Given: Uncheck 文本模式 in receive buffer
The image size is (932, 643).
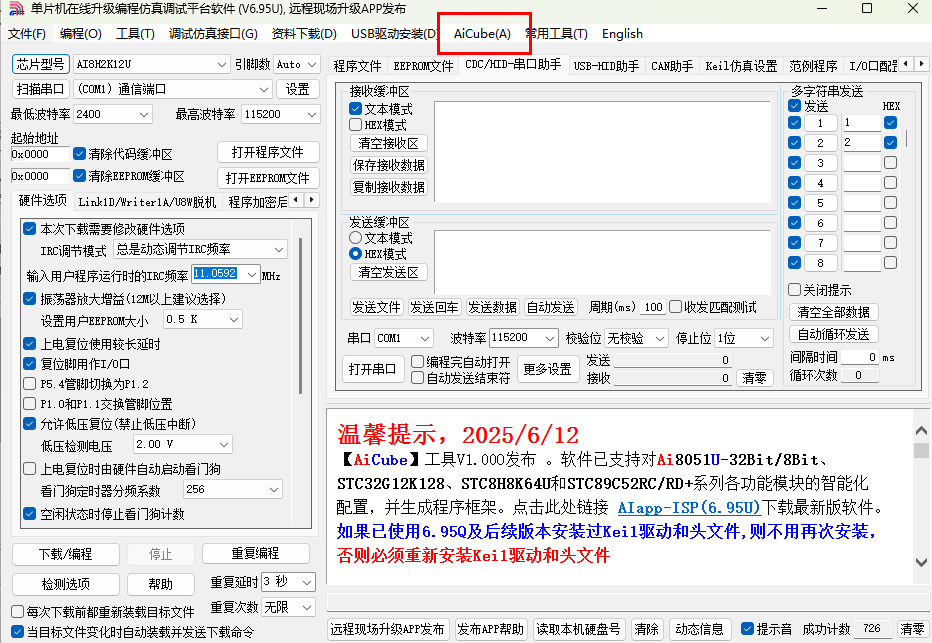Looking at the screenshot, I should 355,109.
